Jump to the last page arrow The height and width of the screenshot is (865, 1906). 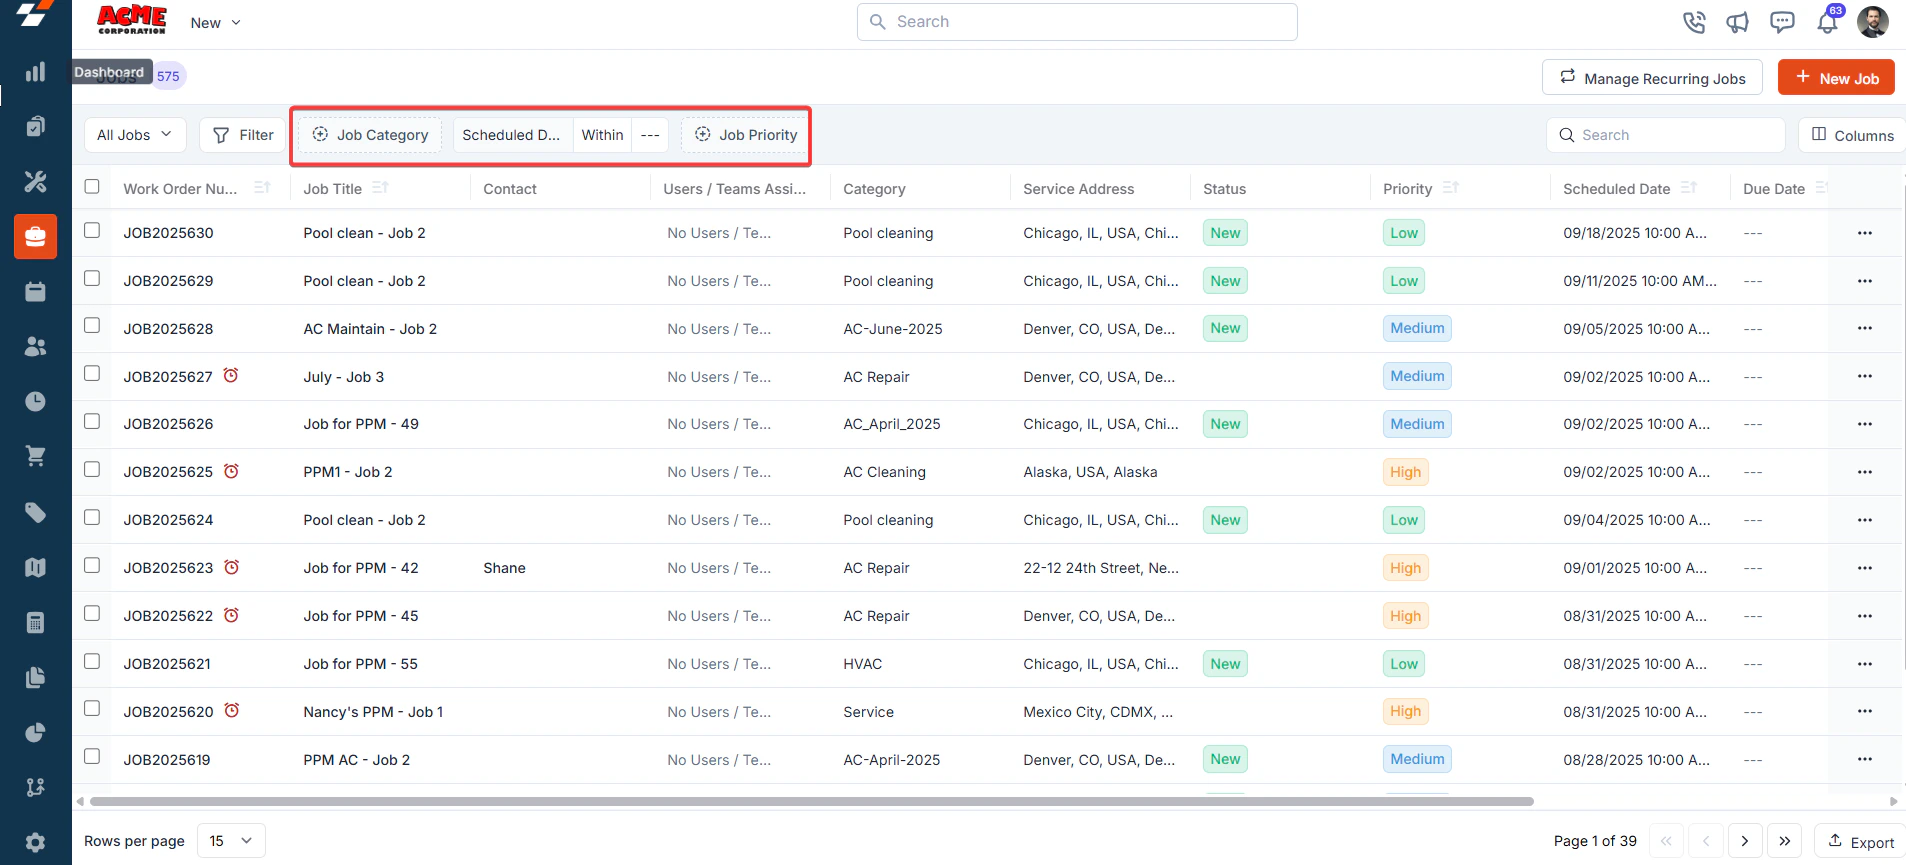[x=1785, y=841]
